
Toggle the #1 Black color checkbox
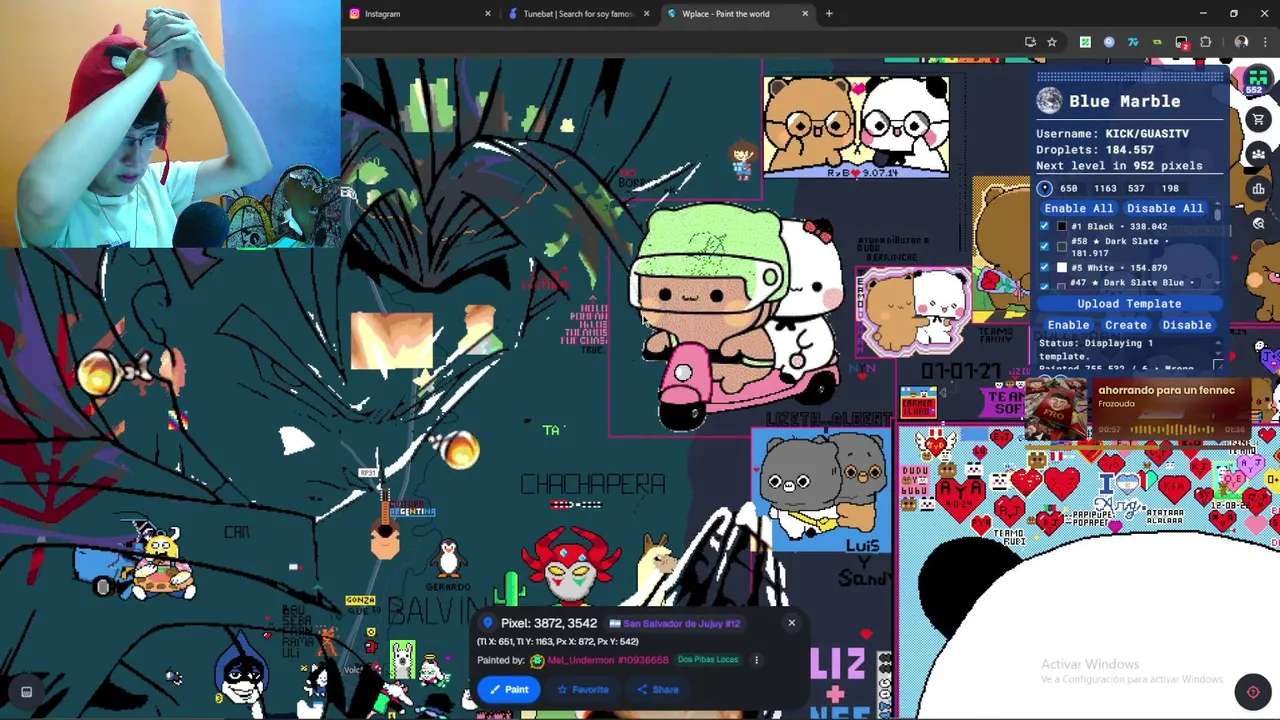(x=1045, y=226)
